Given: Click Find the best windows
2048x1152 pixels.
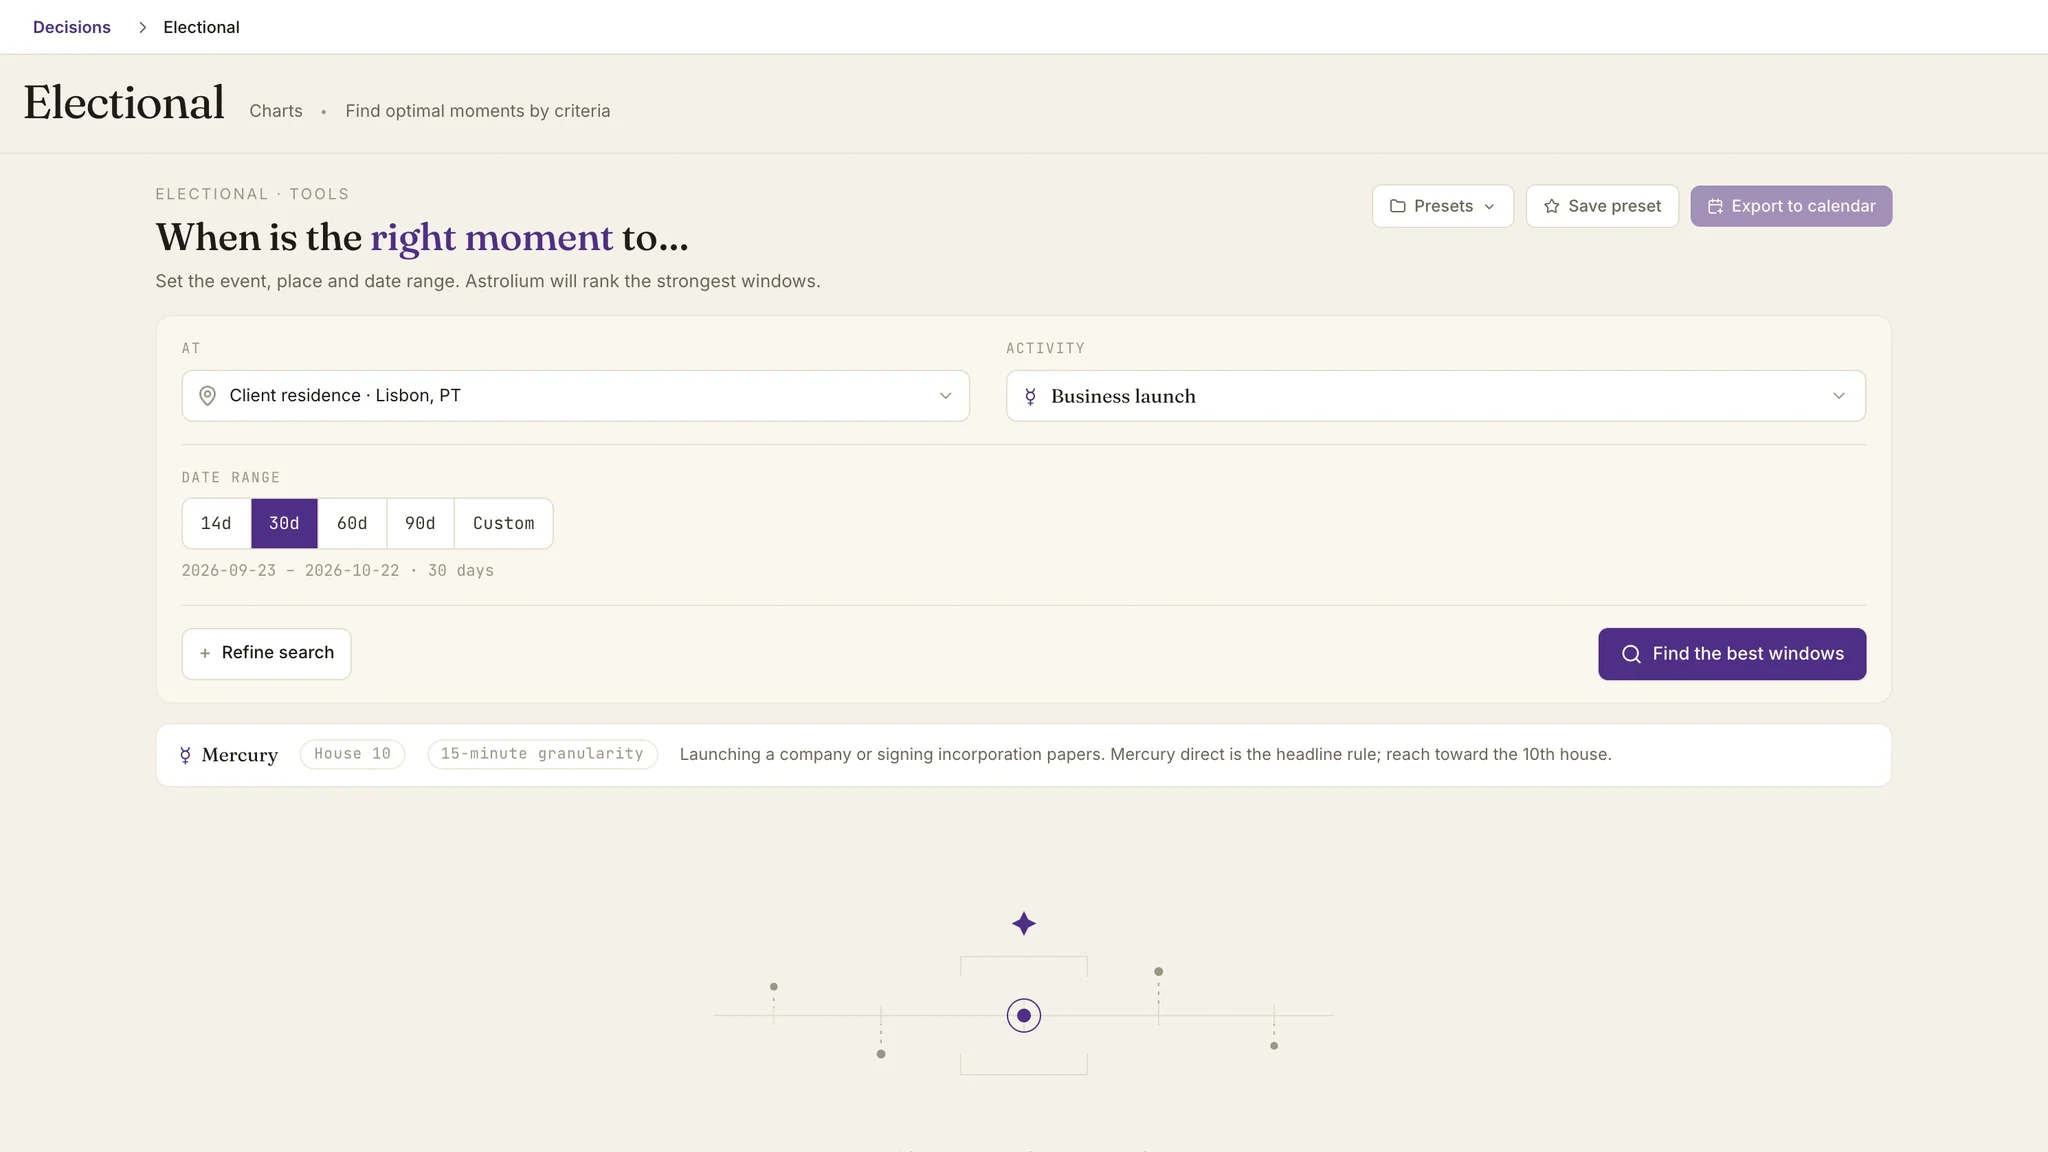Looking at the screenshot, I should (x=1731, y=654).
